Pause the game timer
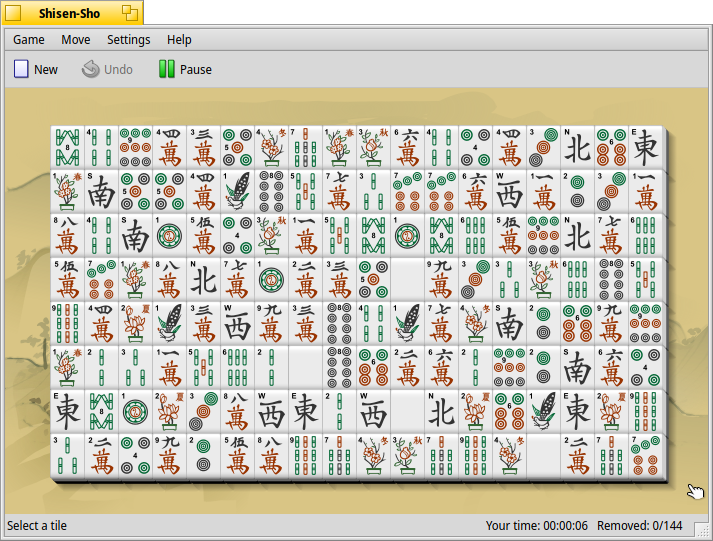The height and width of the screenshot is (541, 713). tap(186, 70)
